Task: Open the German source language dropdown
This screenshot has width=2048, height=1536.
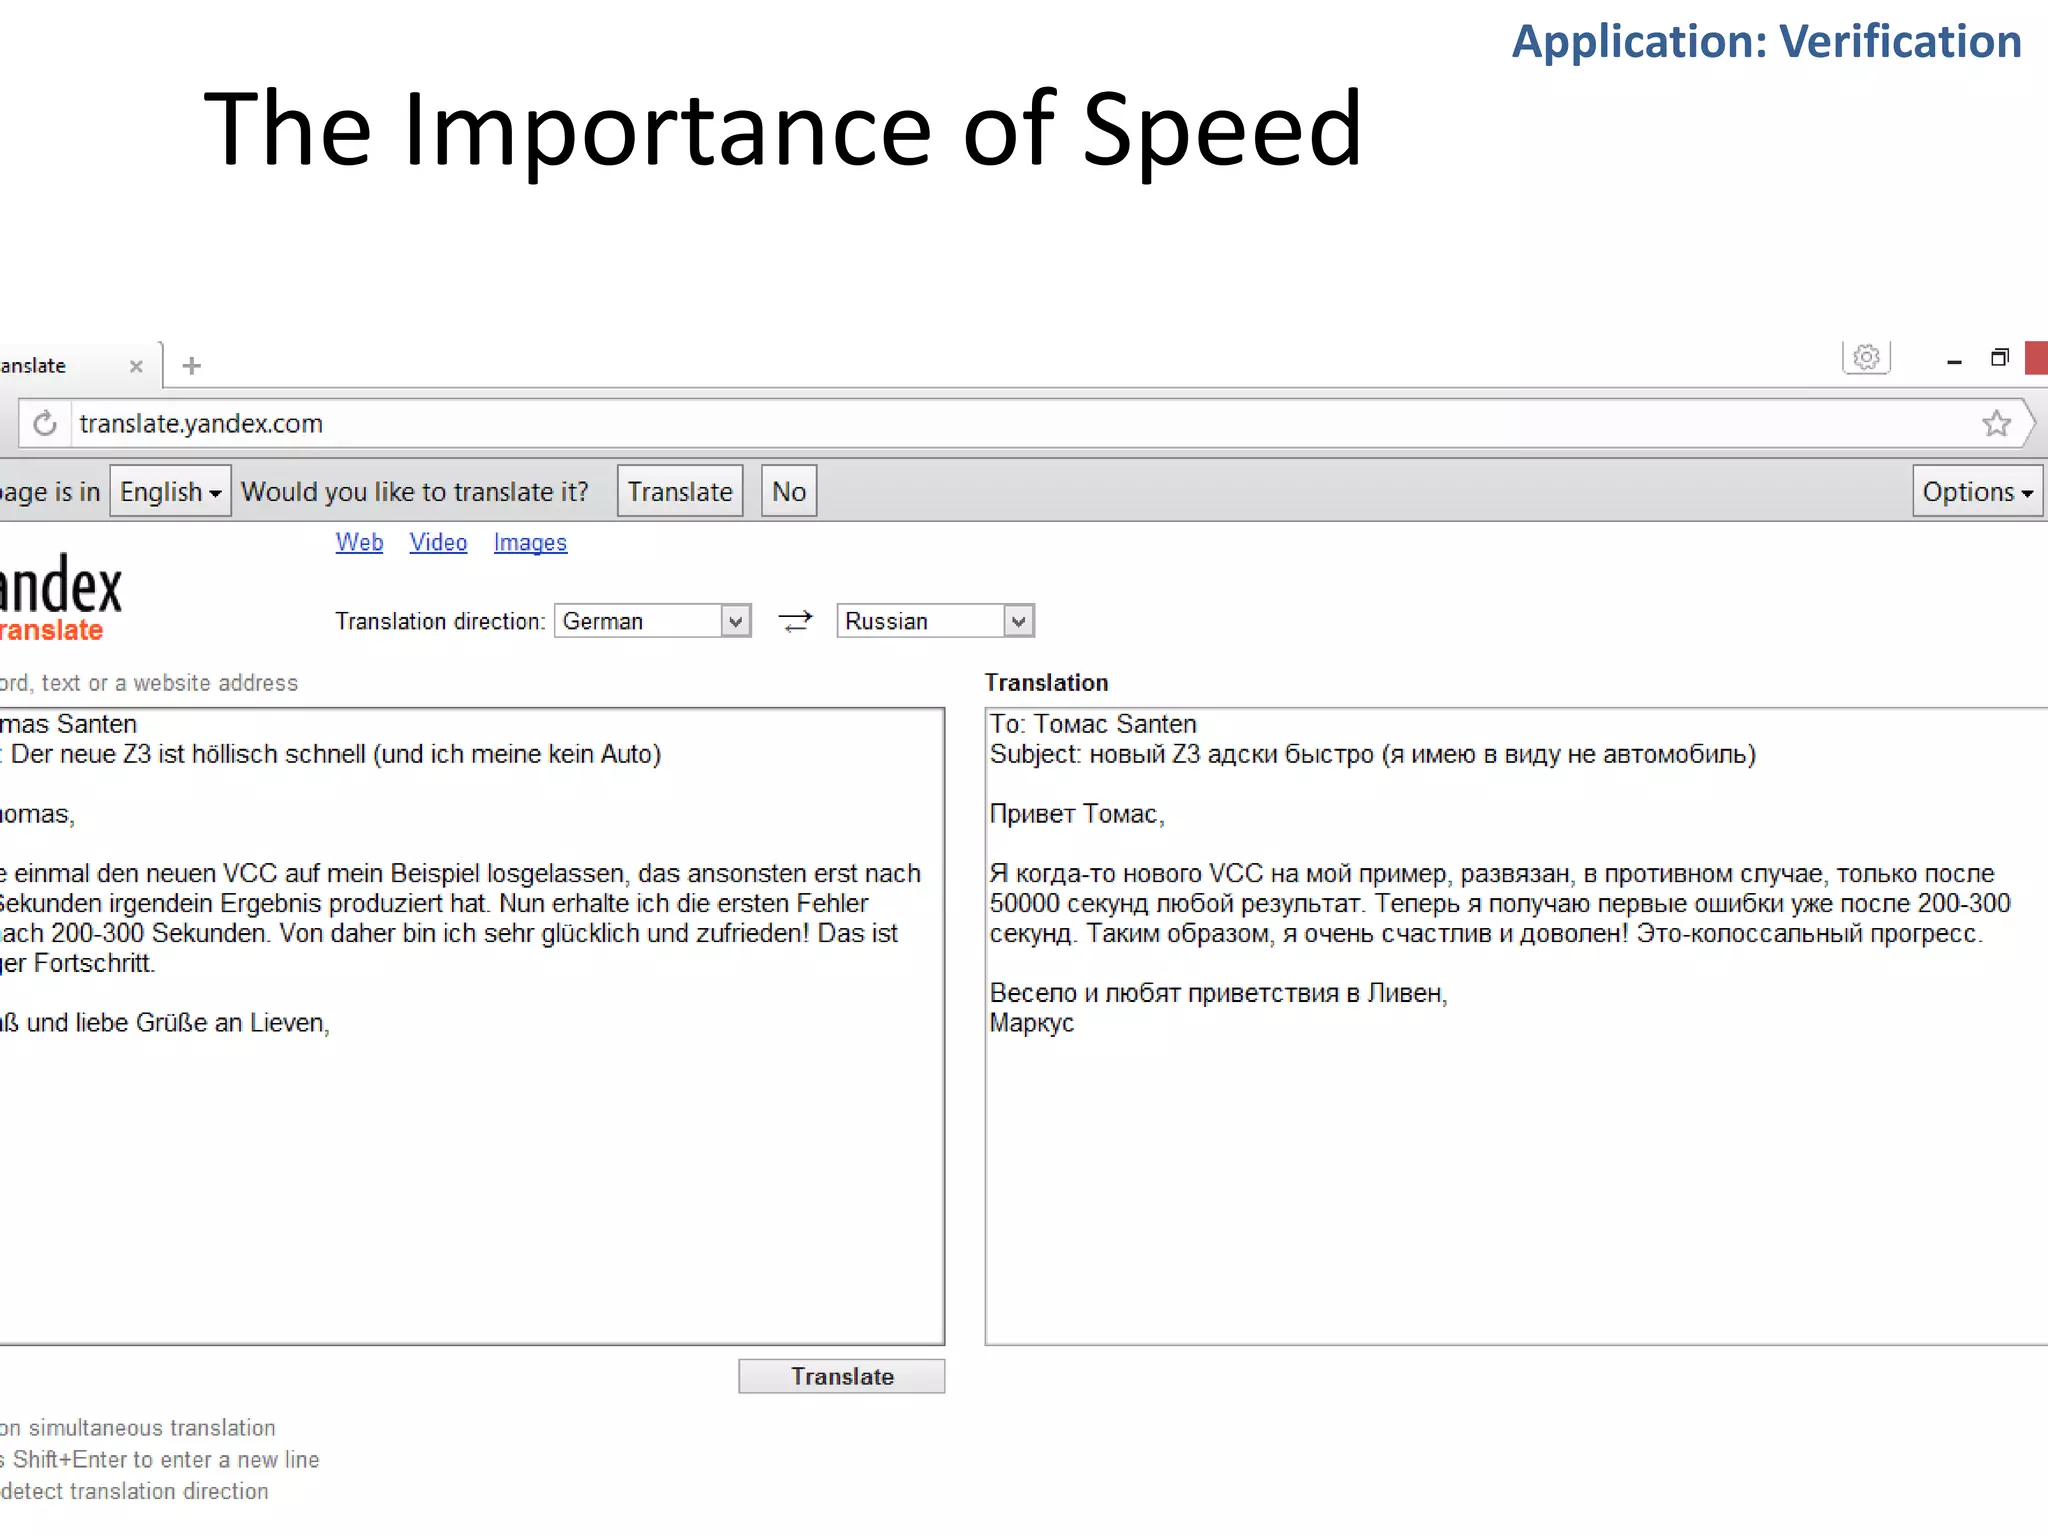Action: click(652, 621)
